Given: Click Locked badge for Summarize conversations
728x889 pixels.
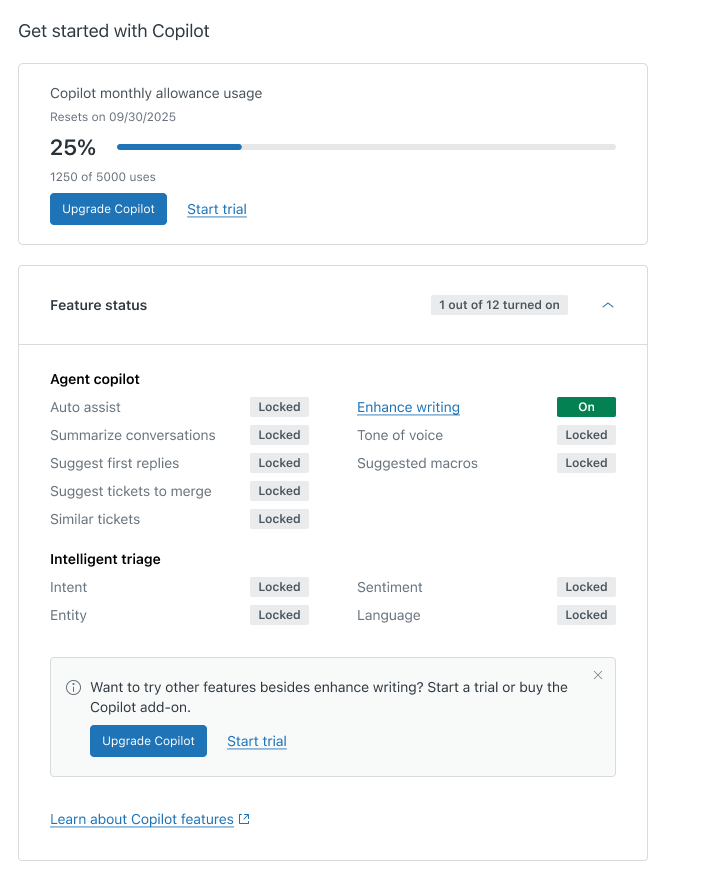Looking at the screenshot, I should 279,435.
